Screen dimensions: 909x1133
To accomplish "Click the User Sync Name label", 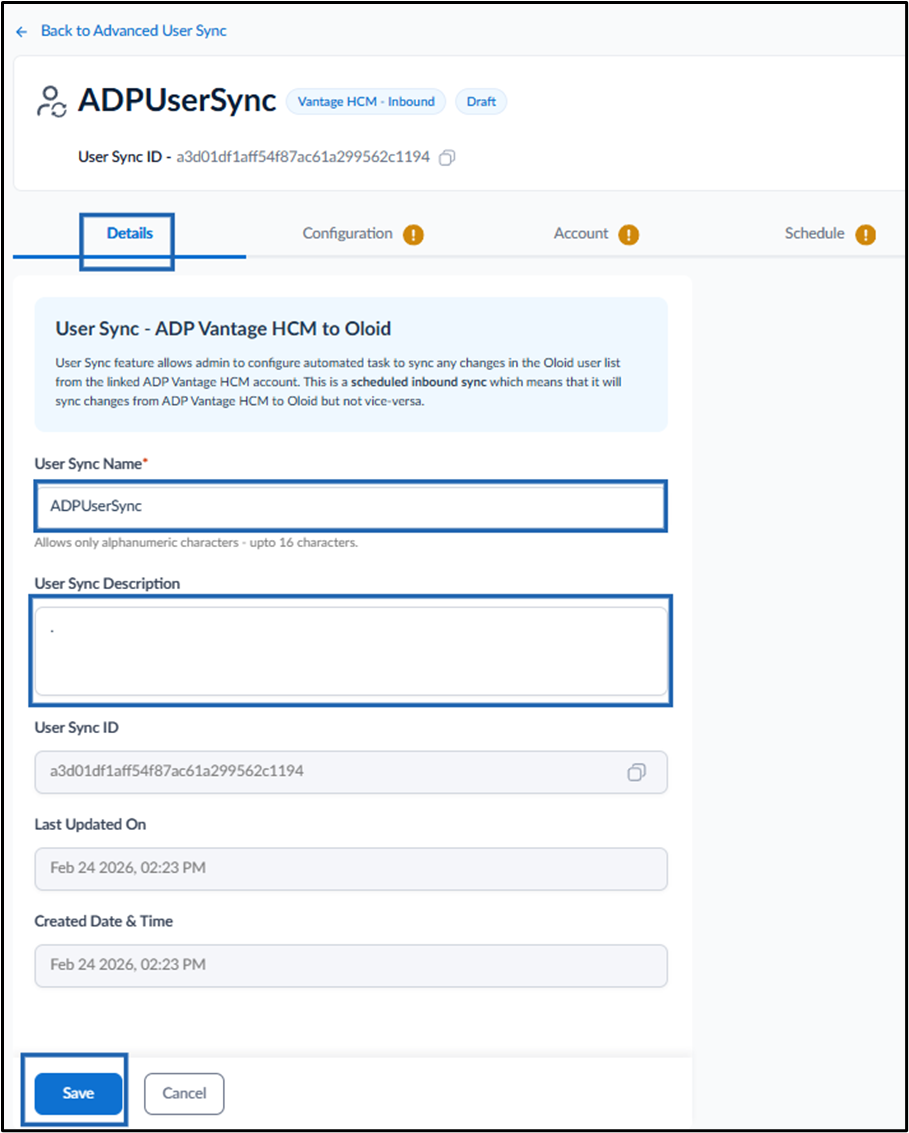I will pos(90,464).
